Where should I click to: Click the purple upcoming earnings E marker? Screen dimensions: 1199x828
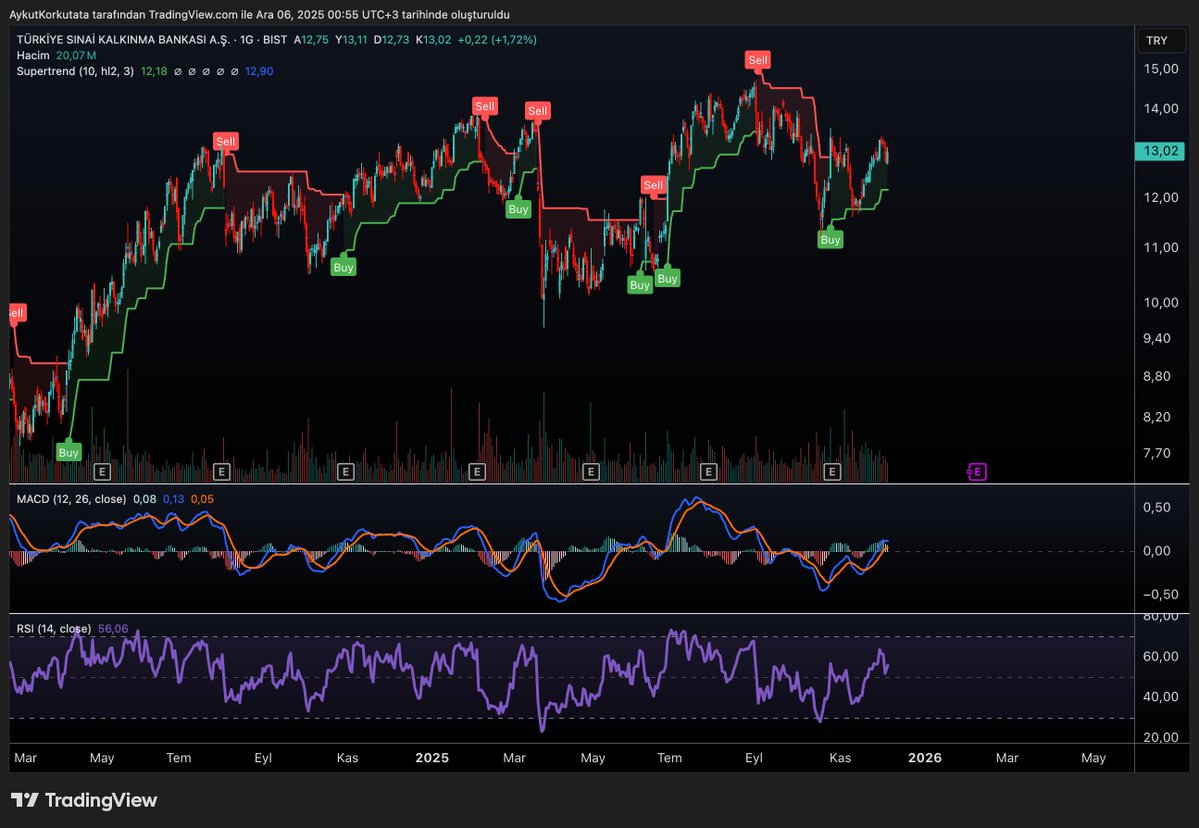coord(976,472)
